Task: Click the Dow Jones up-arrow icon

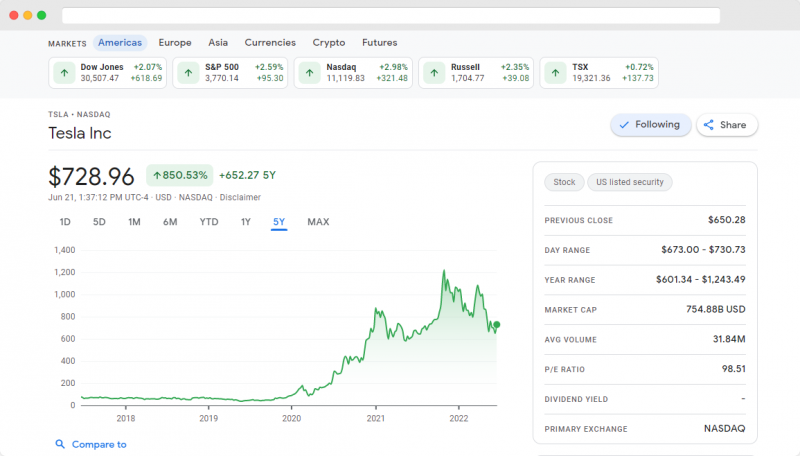Action: [64, 73]
